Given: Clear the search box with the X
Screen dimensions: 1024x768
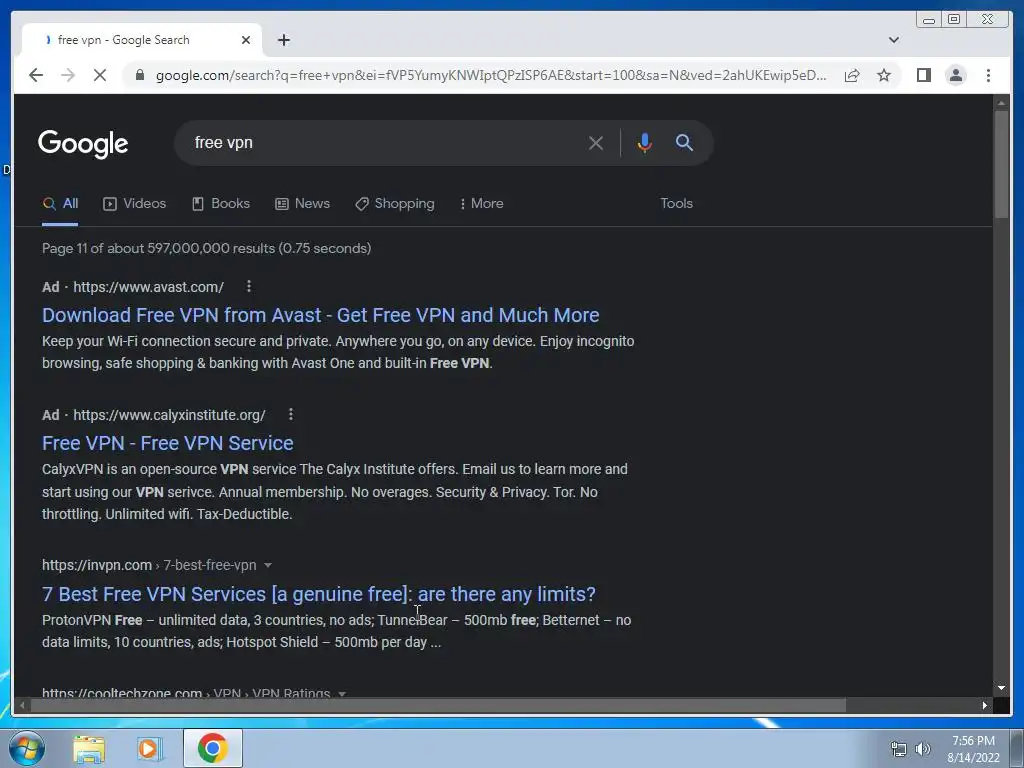Looking at the screenshot, I should tap(596, 142).
